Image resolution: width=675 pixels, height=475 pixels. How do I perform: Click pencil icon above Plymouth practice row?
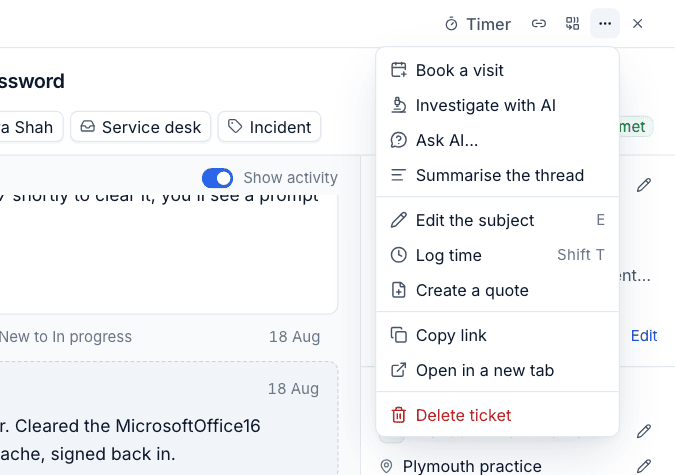644,431
